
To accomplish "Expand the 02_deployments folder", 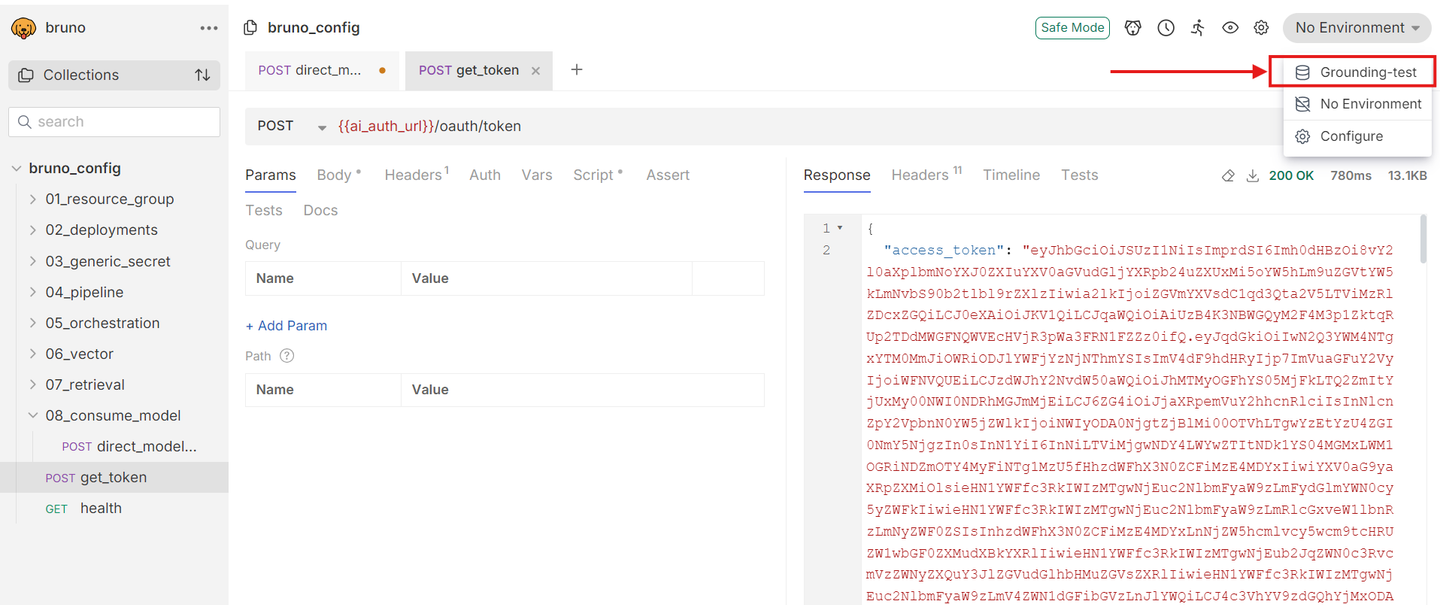I will [33, 230].
